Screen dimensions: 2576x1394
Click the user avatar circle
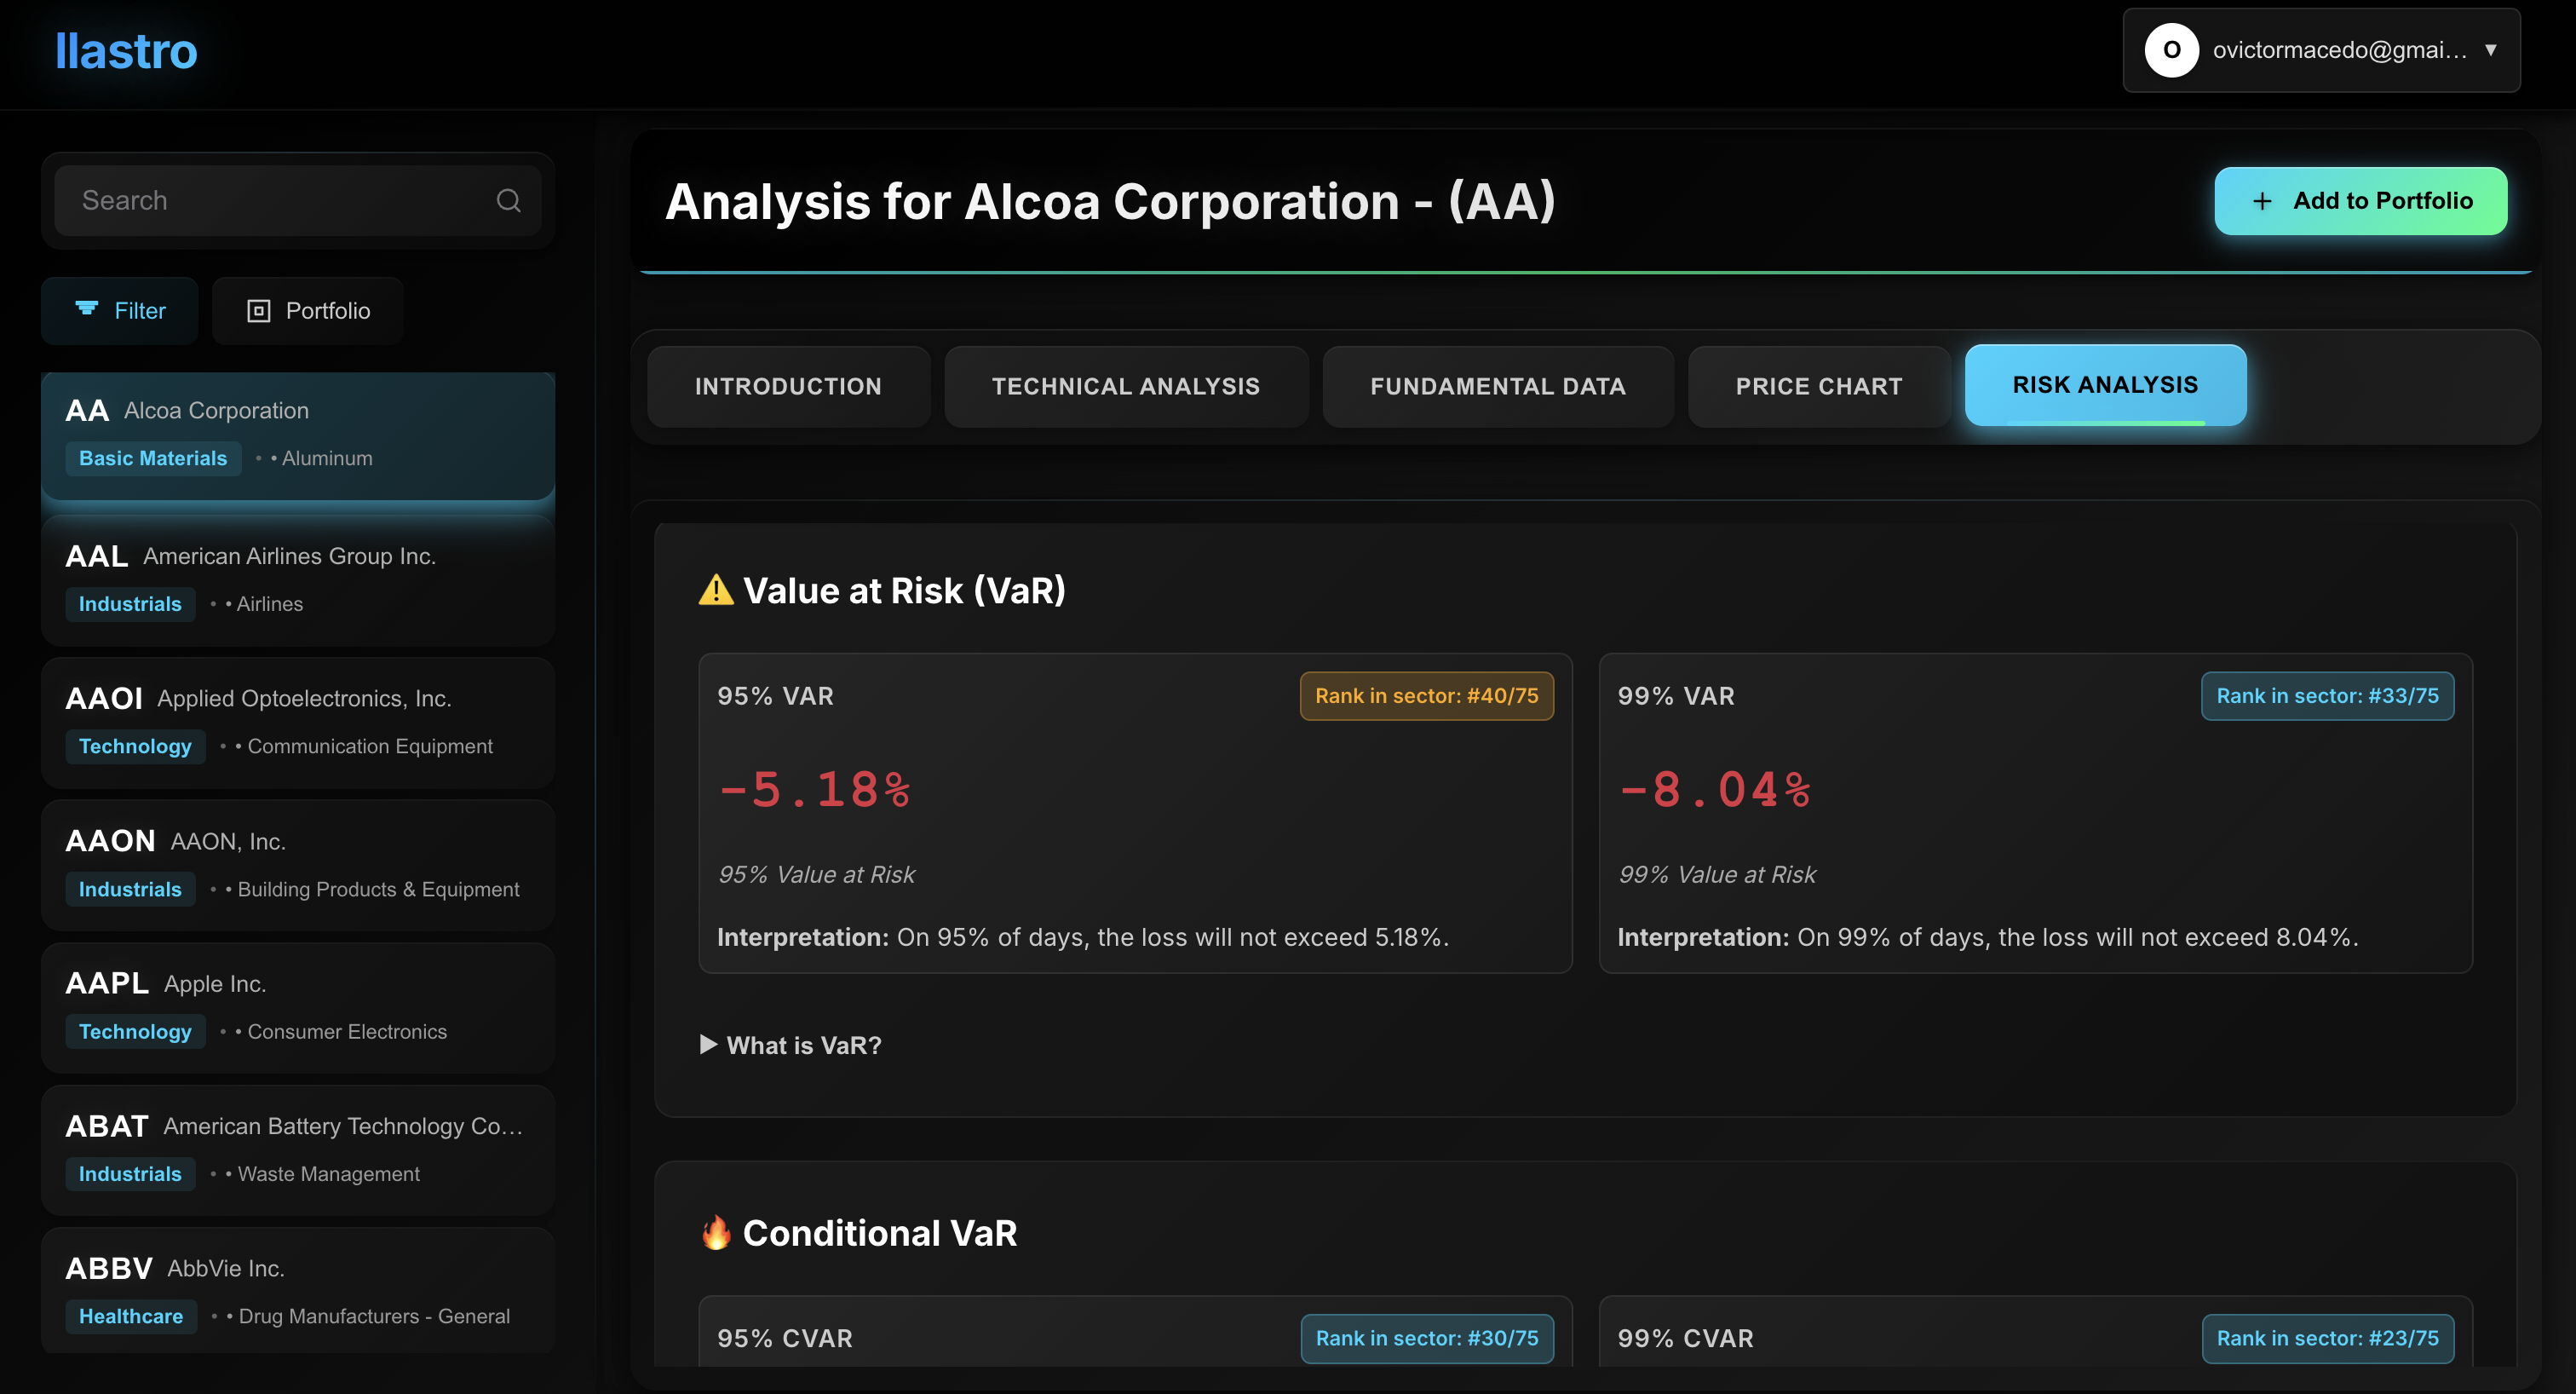2171,50
